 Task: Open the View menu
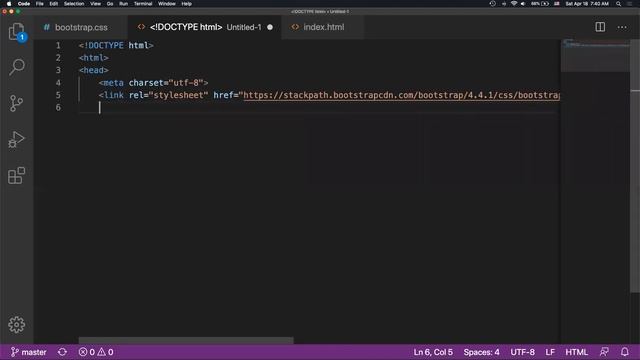(x=96, y=4)
